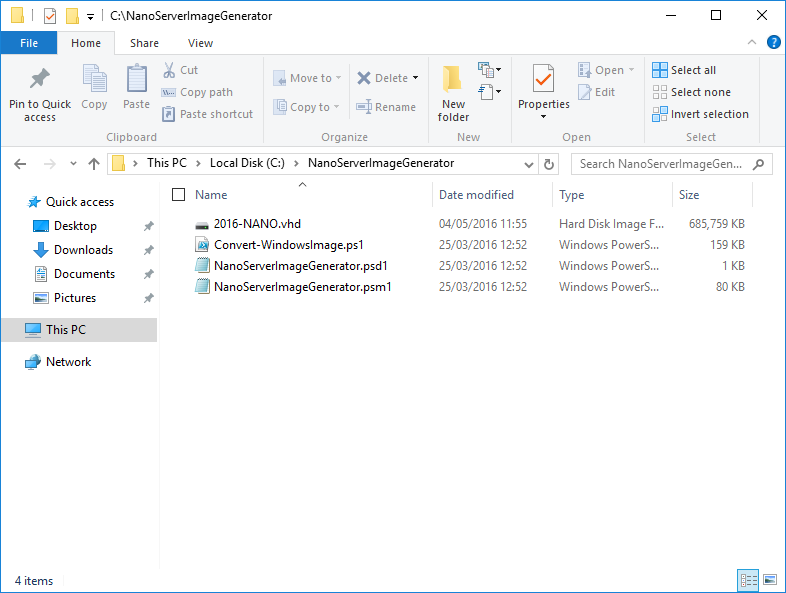
Task: Switch to Details view icon
Action: point(748,580)
